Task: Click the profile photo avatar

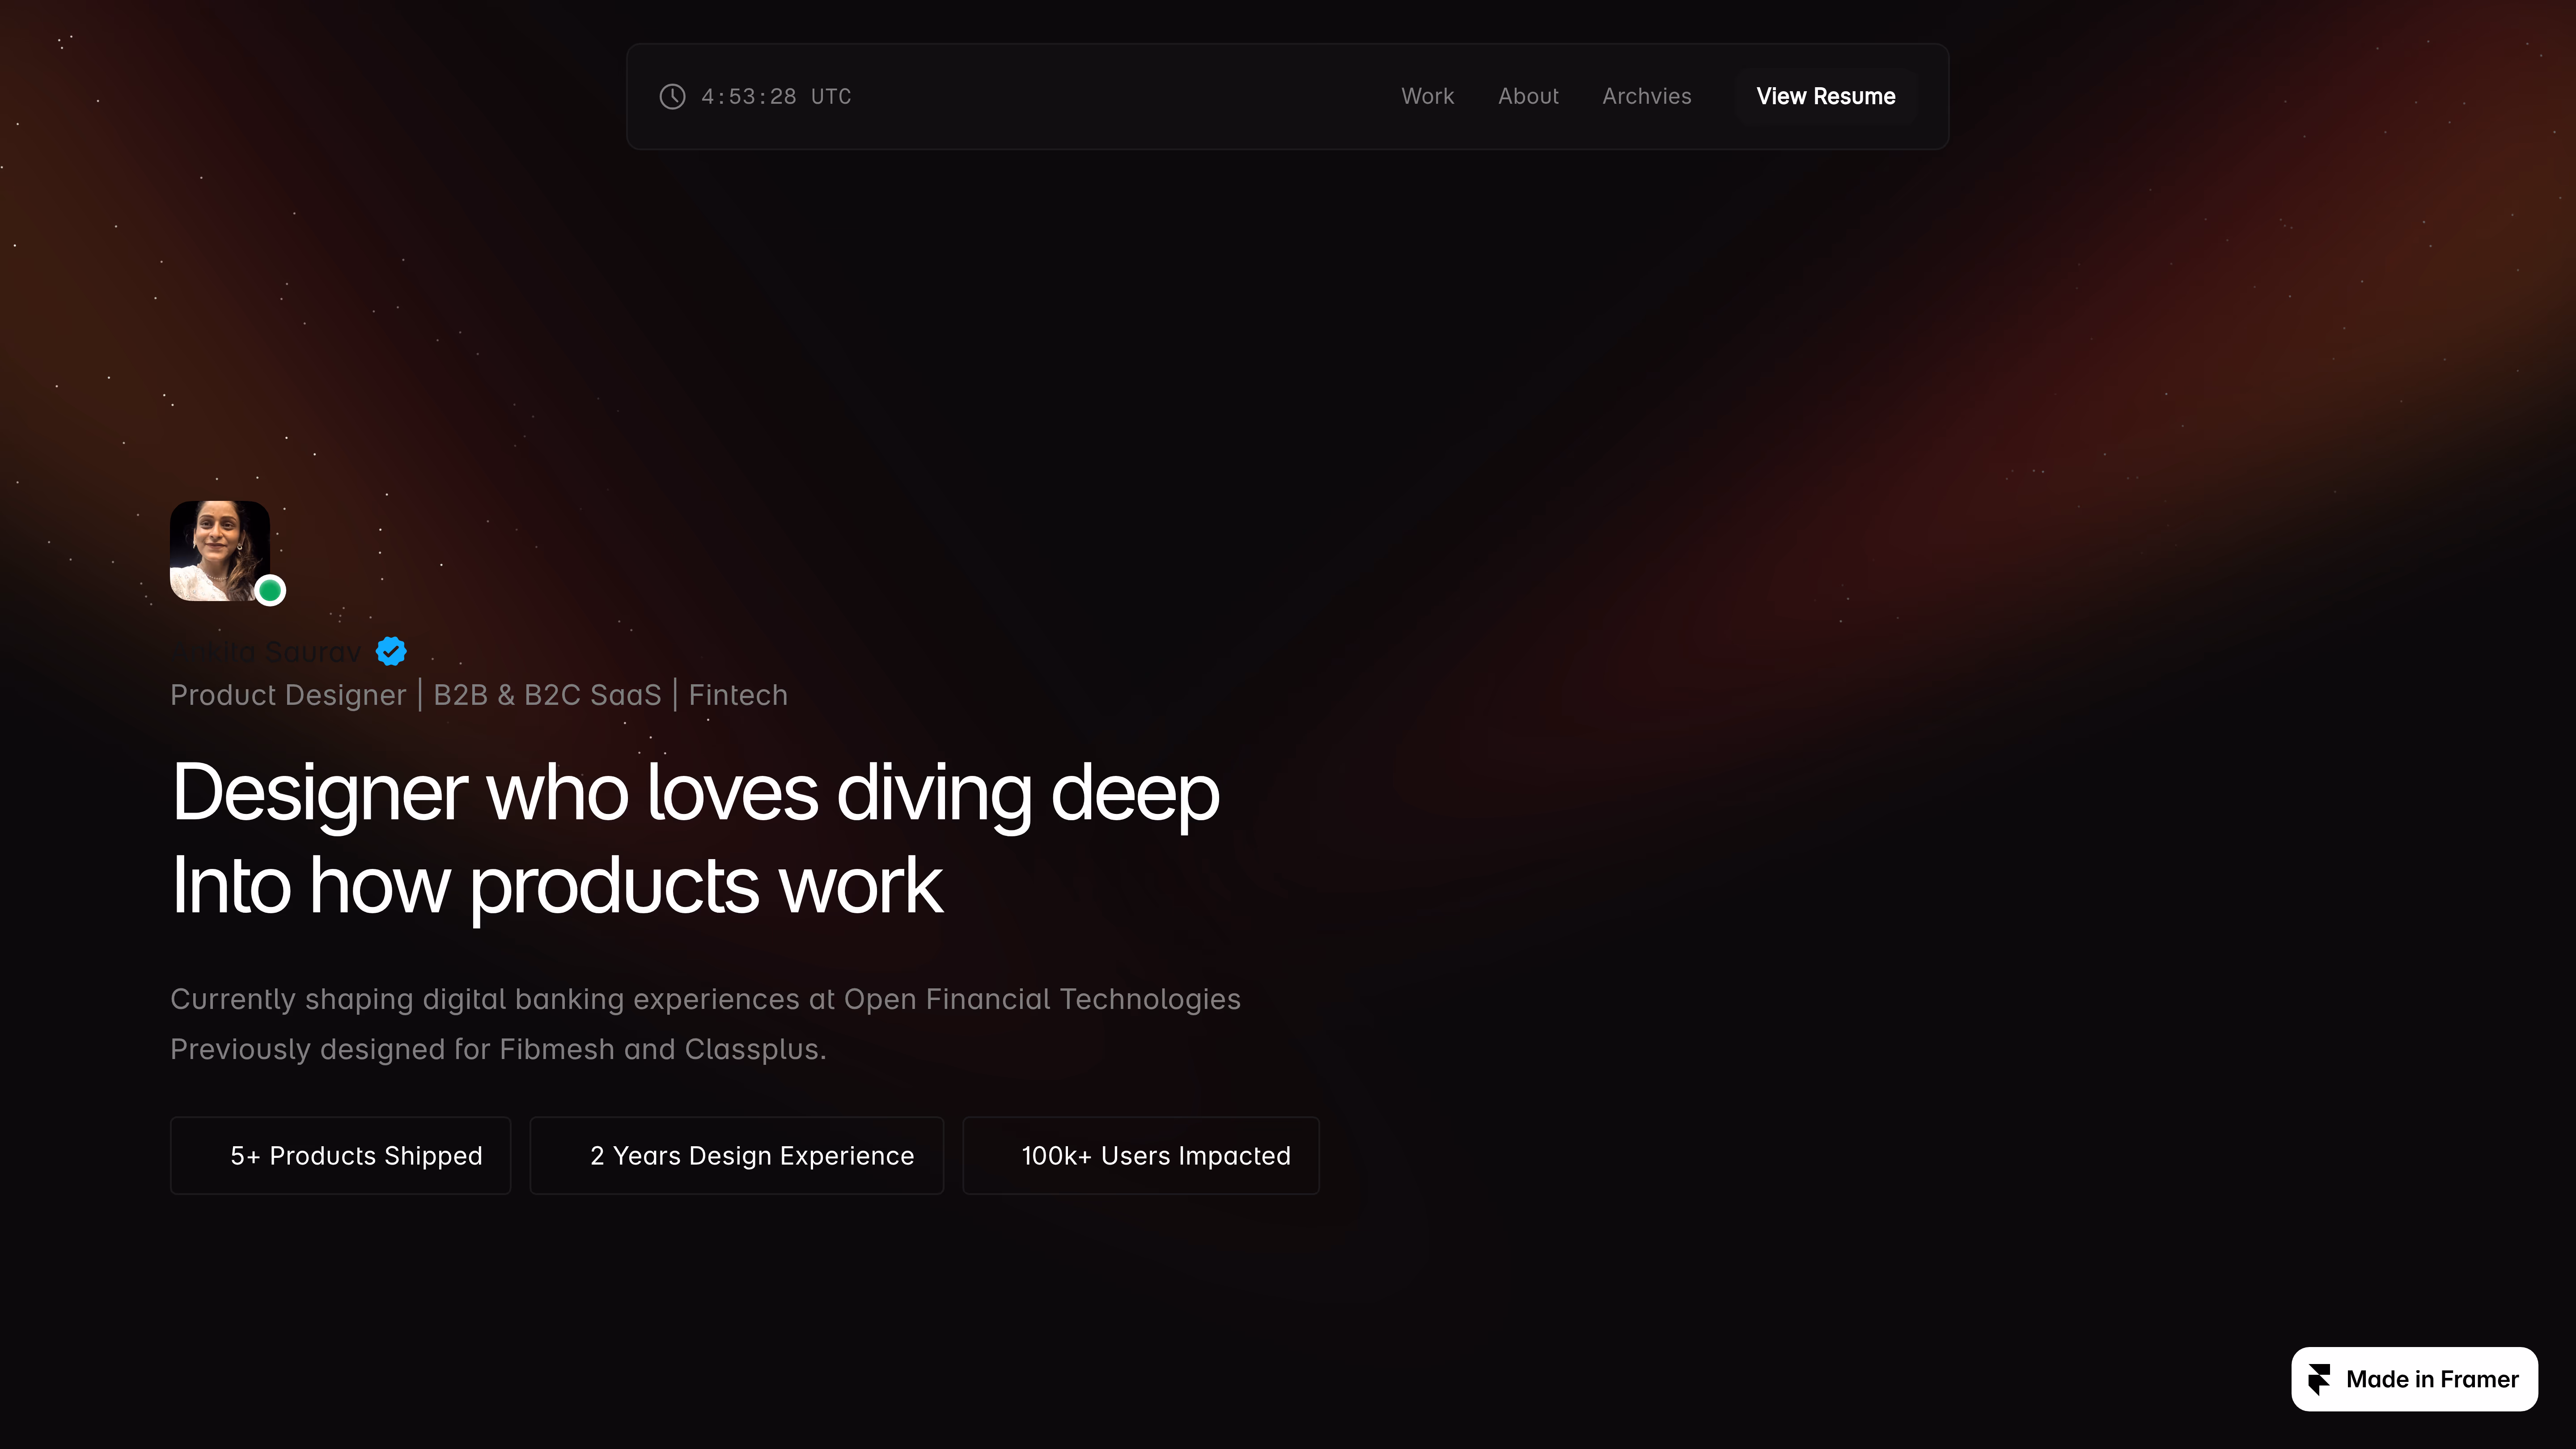Action: pos(220,551)
